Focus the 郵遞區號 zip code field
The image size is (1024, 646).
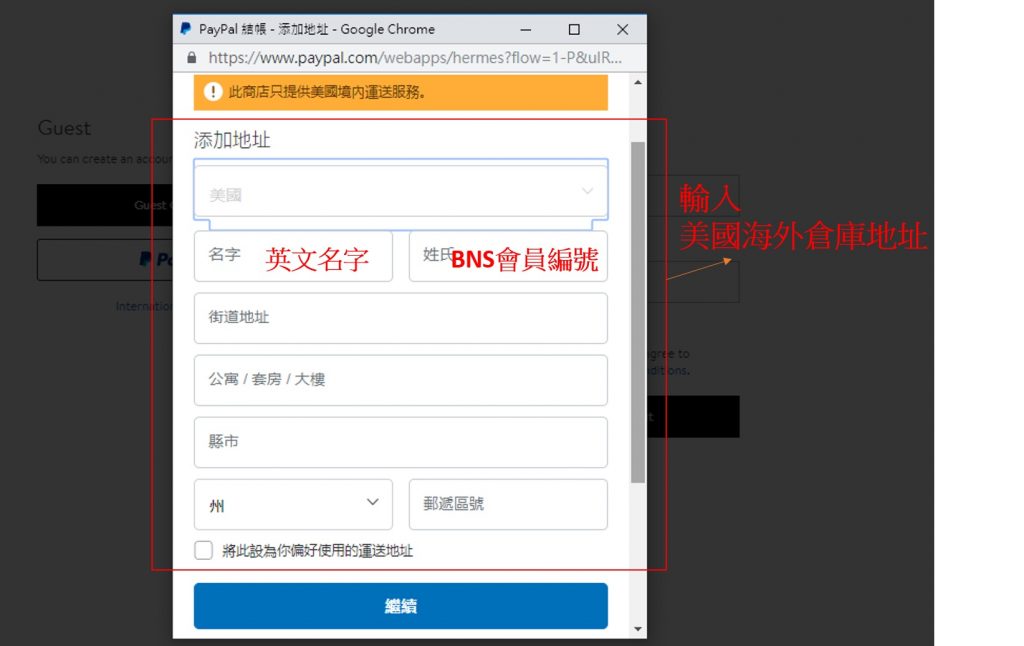[x=508, y=504]
